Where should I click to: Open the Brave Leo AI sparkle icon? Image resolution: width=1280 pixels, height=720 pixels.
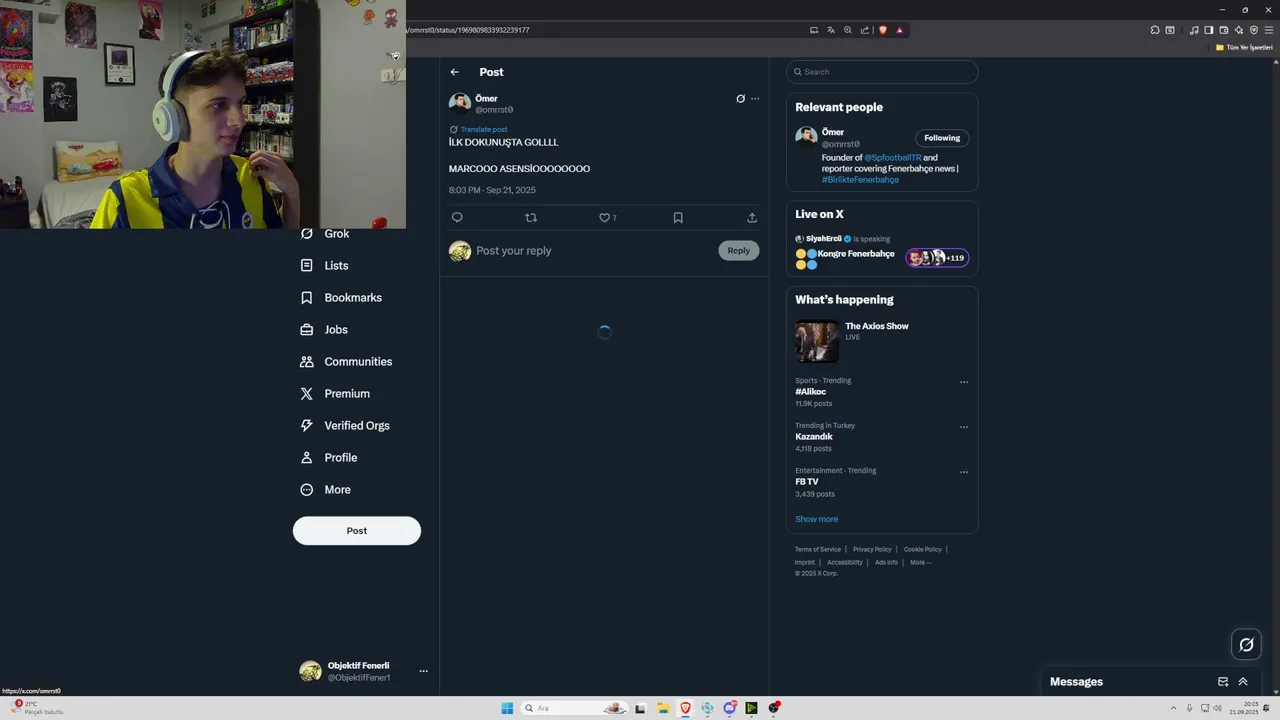click(x=1239, y=30)
